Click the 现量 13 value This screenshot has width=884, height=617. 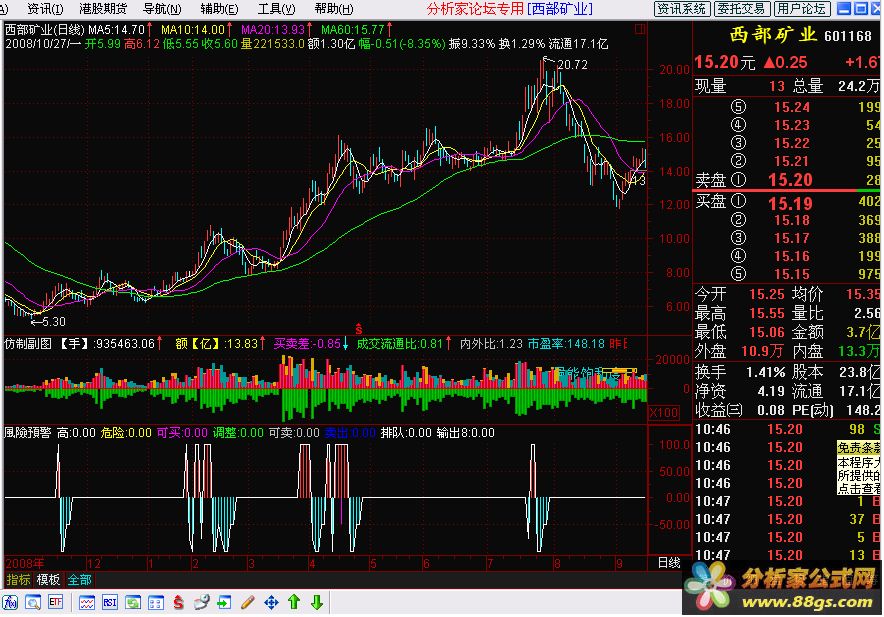(x=776, y=86)
